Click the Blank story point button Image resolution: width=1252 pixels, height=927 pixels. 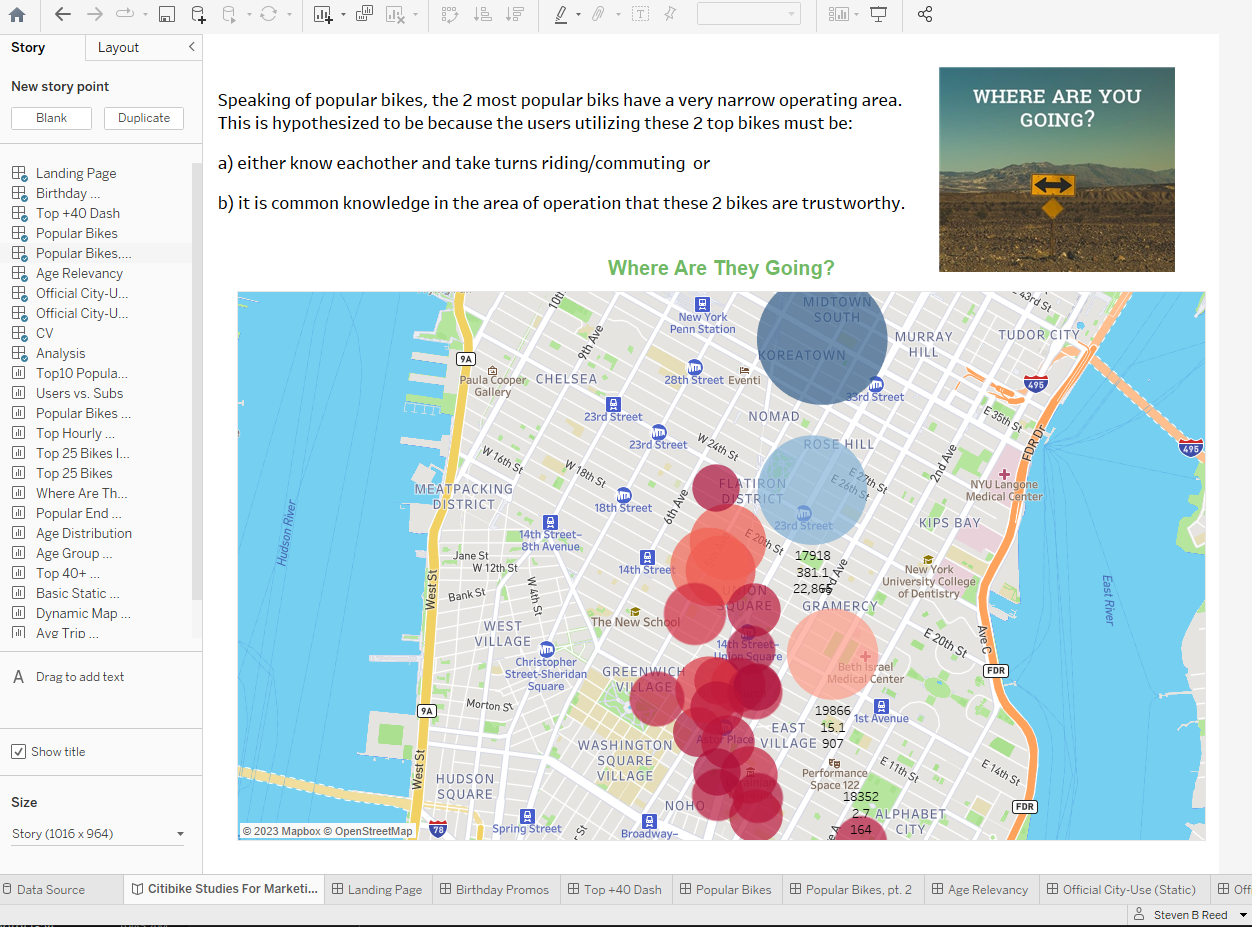[51, 117]
